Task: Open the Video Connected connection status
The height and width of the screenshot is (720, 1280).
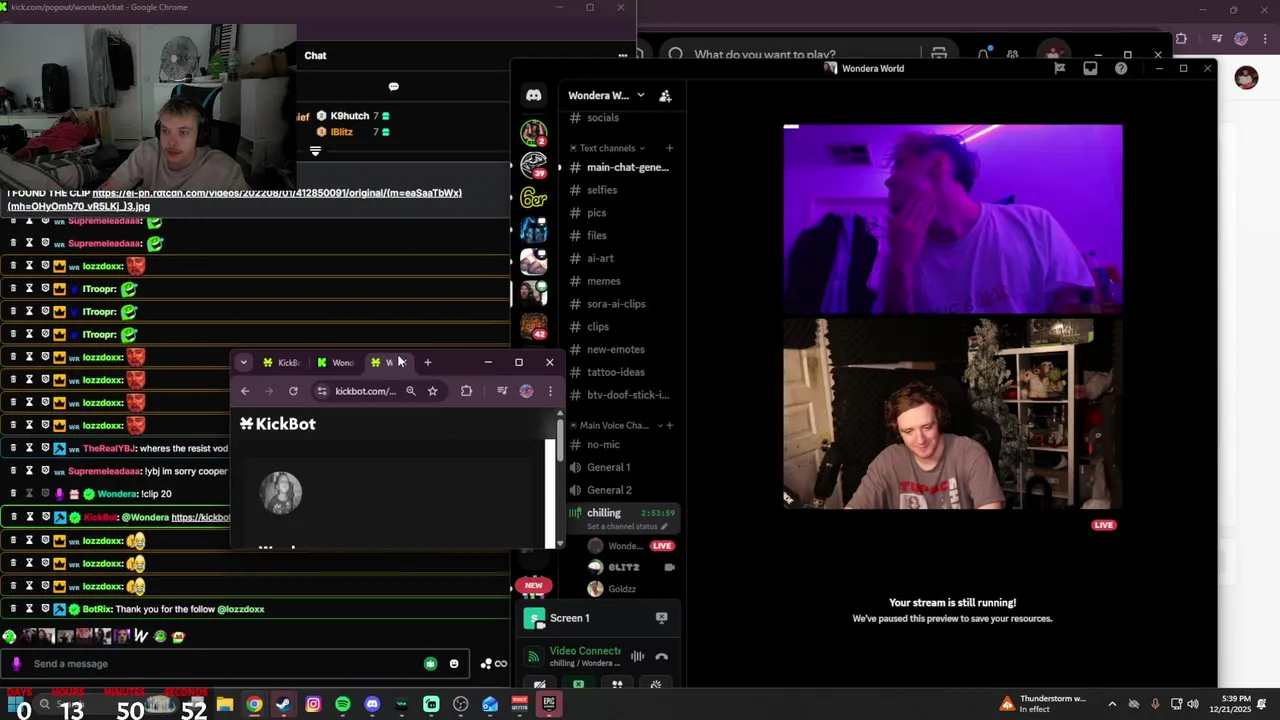Action: tap(585, 651)
